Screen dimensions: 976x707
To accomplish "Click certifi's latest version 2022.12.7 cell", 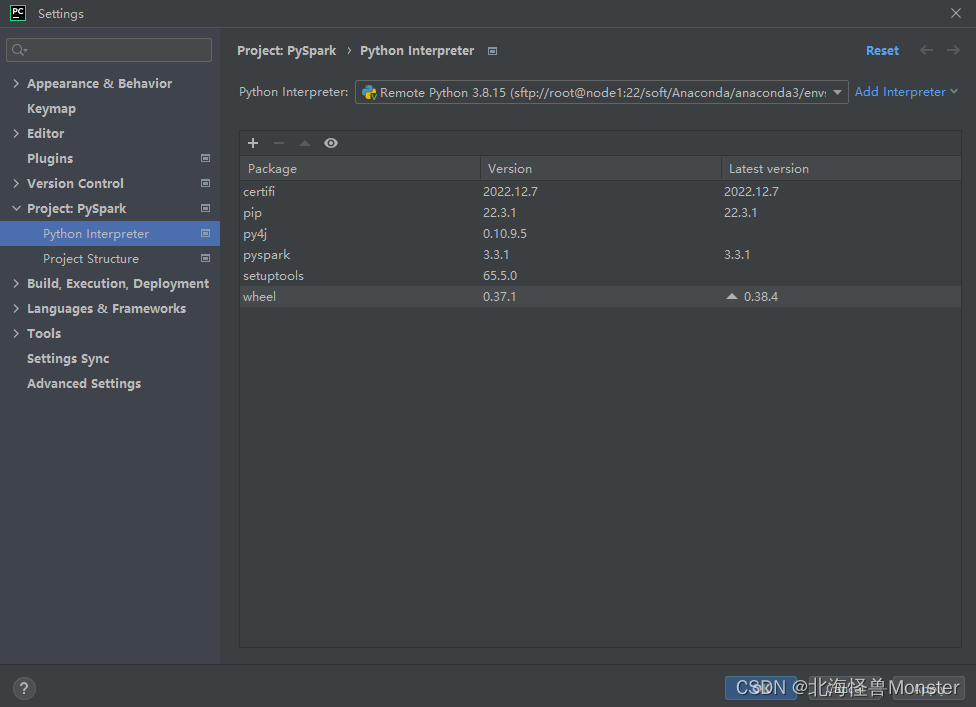I will pyautogui.click(x=751, y=192).
